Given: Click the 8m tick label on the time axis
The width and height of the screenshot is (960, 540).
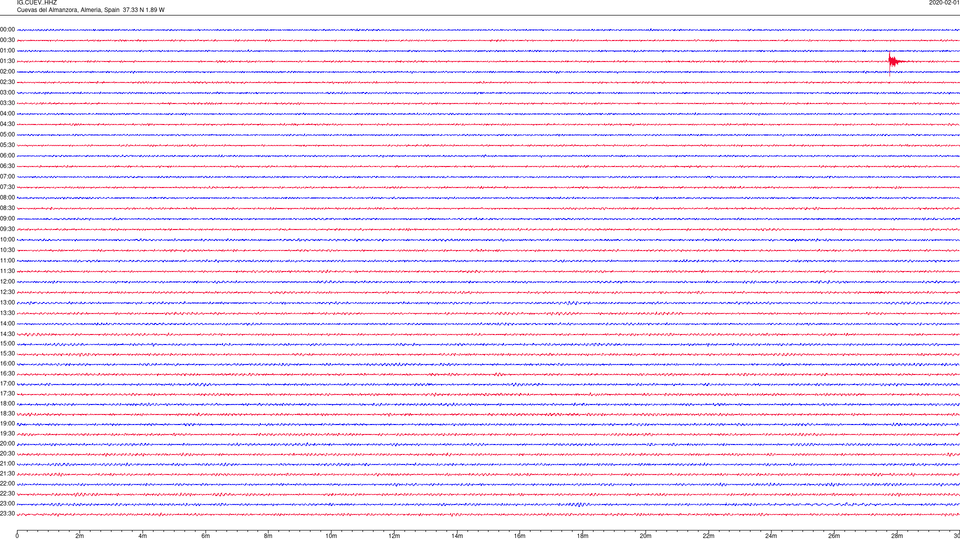Looking at the screenshot, I should click(x=268, y=536).
